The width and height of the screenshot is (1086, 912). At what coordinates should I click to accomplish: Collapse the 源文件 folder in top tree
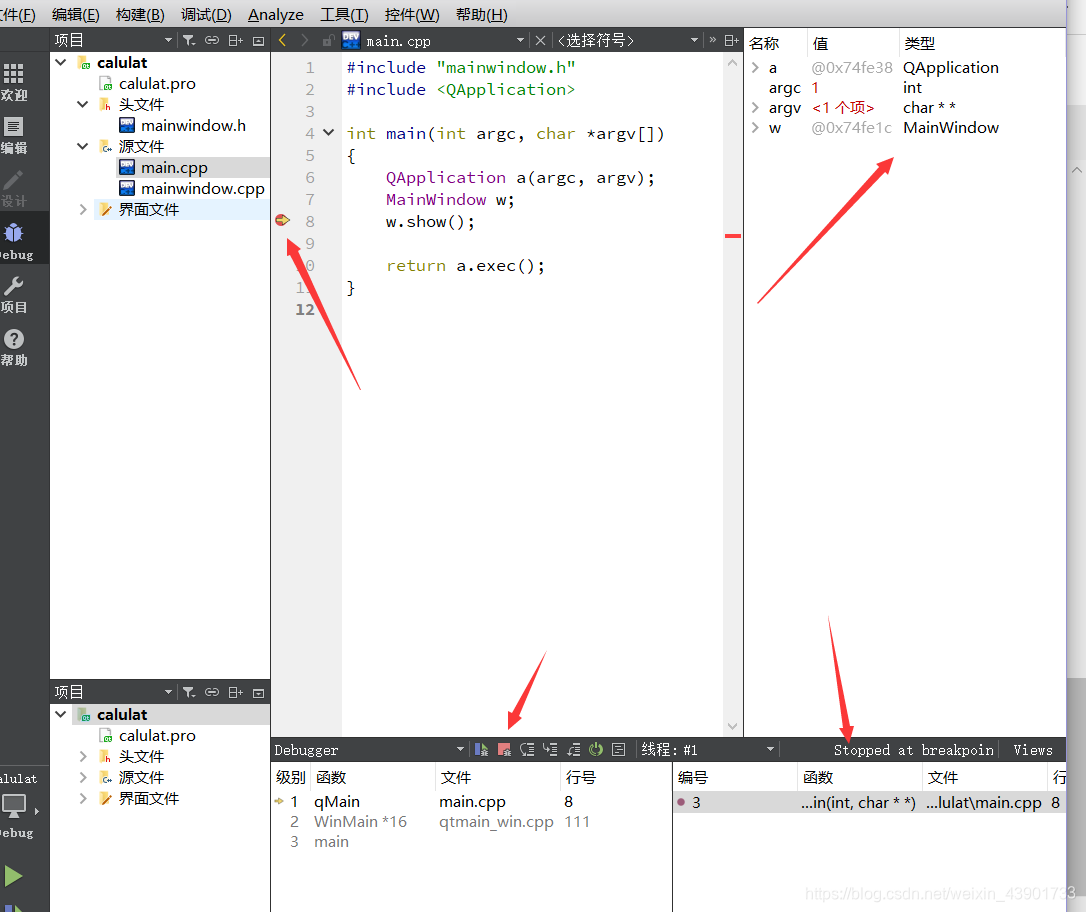coord(82,146)
